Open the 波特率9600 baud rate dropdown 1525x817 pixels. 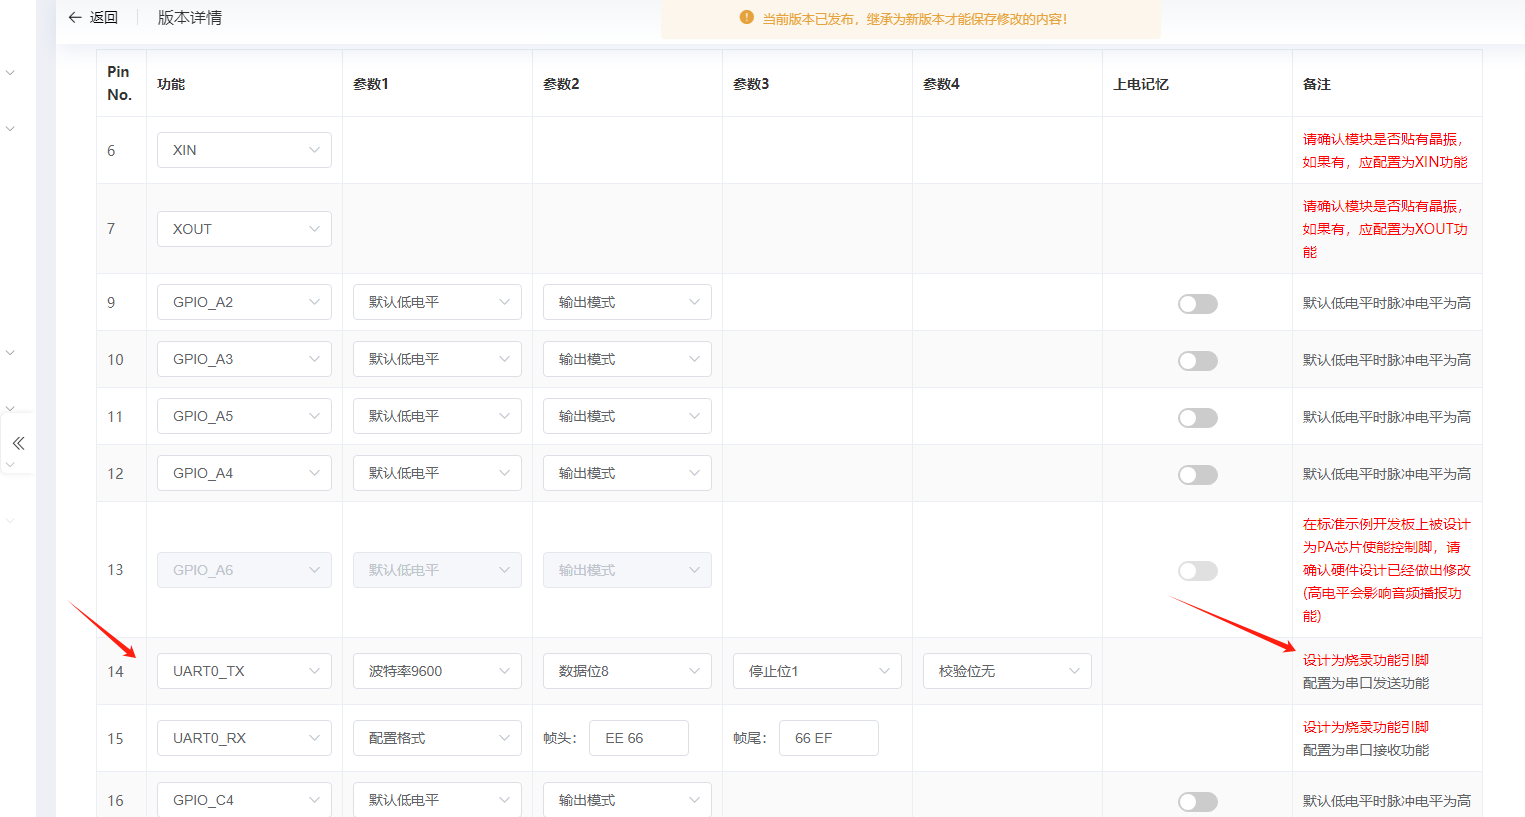pyautogui.click(x=437, y=671)
